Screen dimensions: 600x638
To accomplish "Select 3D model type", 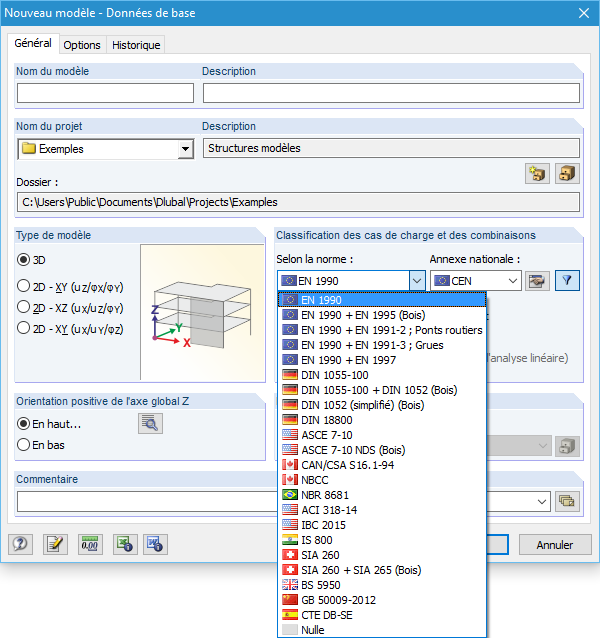I will pos(24,260).
